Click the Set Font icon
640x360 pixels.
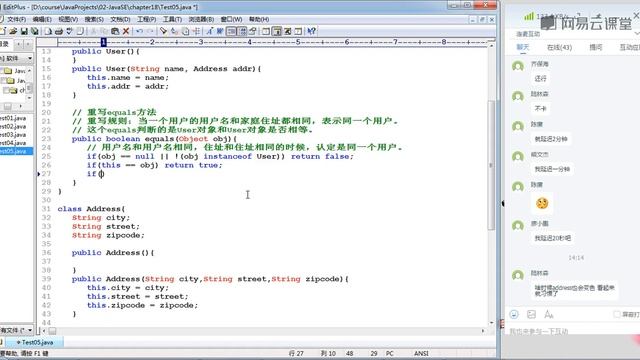click(209, 31)
